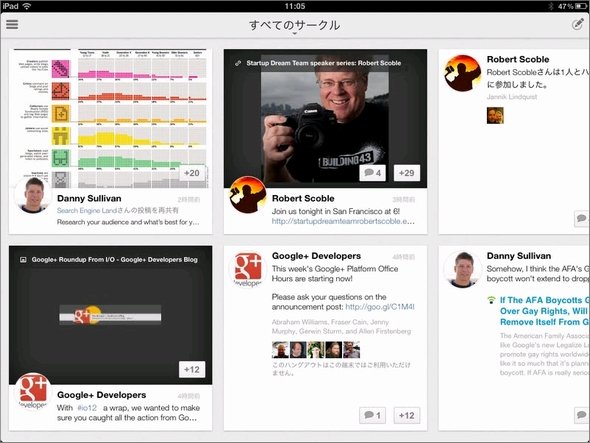Tap +29 on Robert Scoble photo post
The height and width of the screenshot is (443, 590).
[407, 173]
